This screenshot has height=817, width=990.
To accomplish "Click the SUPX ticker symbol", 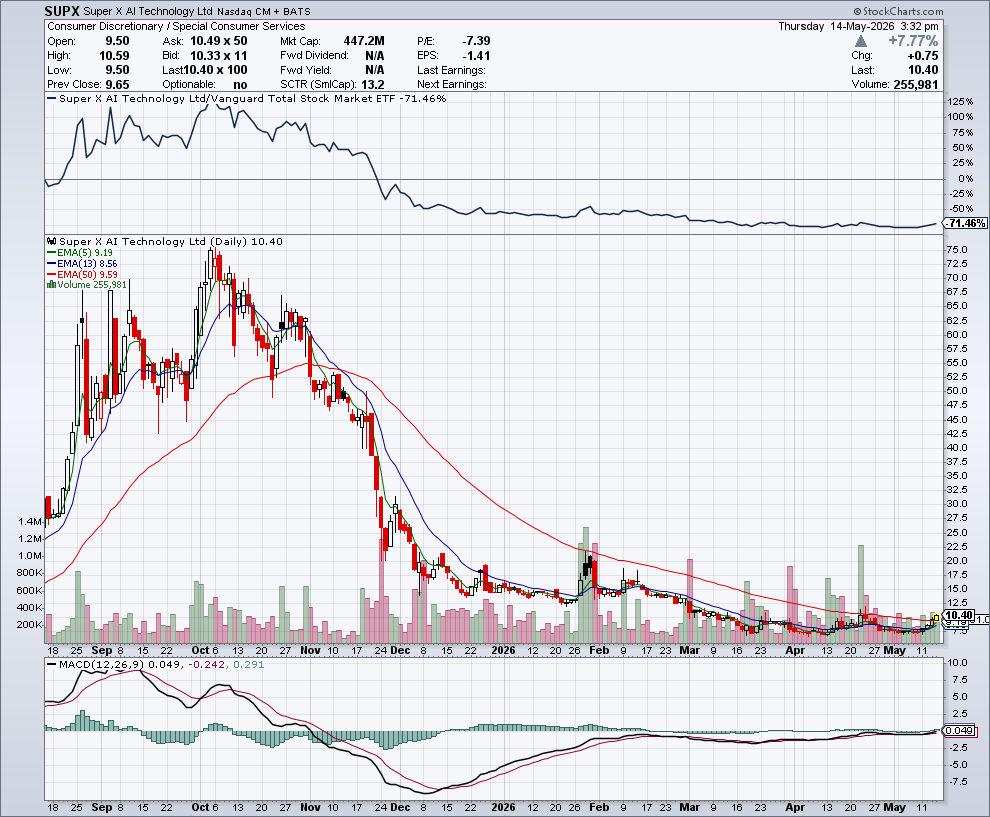I will coord(62,11).
